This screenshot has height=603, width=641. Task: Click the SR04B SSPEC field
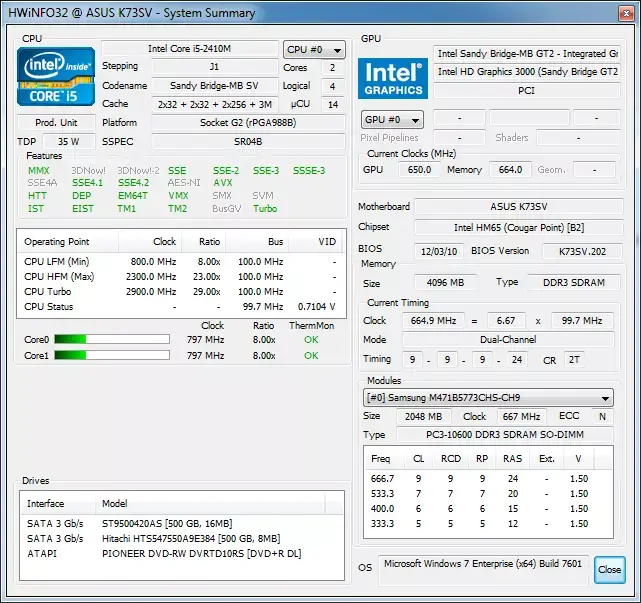[x=248, y=141]
